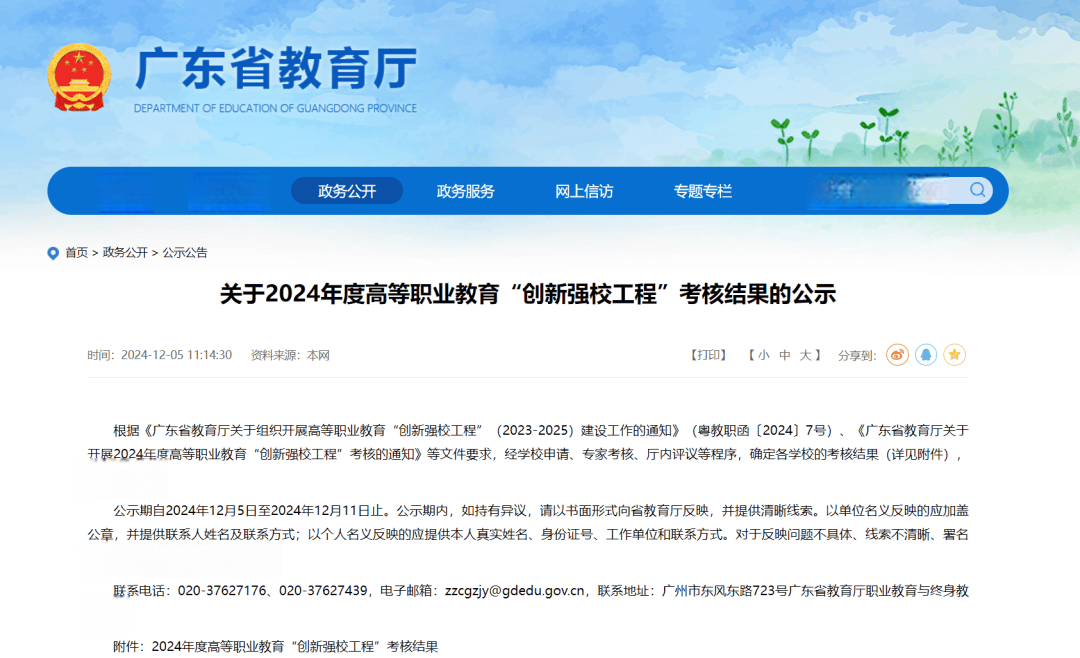Set font size to 小
The width and height of the screenshot is (1080, 658).
tap(763, 355)
